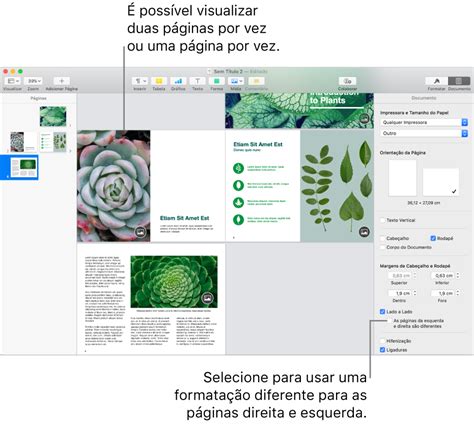Click the large pink succulent photo

pyautogui.click(x=114, y=186)
